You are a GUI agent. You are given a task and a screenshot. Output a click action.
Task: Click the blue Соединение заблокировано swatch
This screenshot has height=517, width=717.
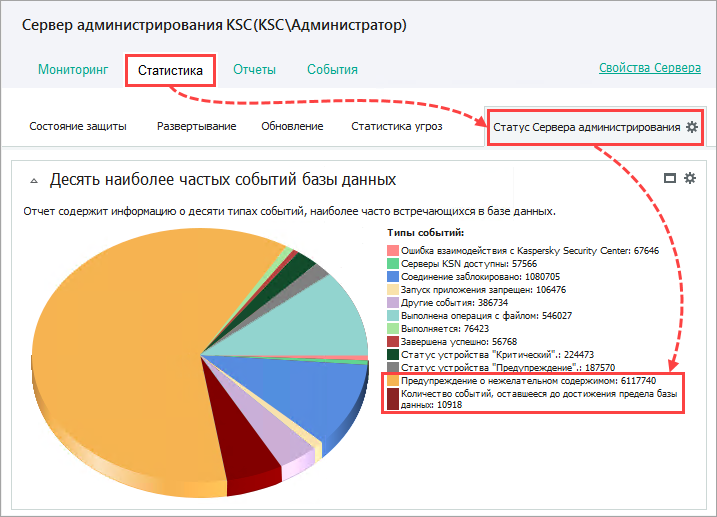pyautogui.click(x=393, y=277)
